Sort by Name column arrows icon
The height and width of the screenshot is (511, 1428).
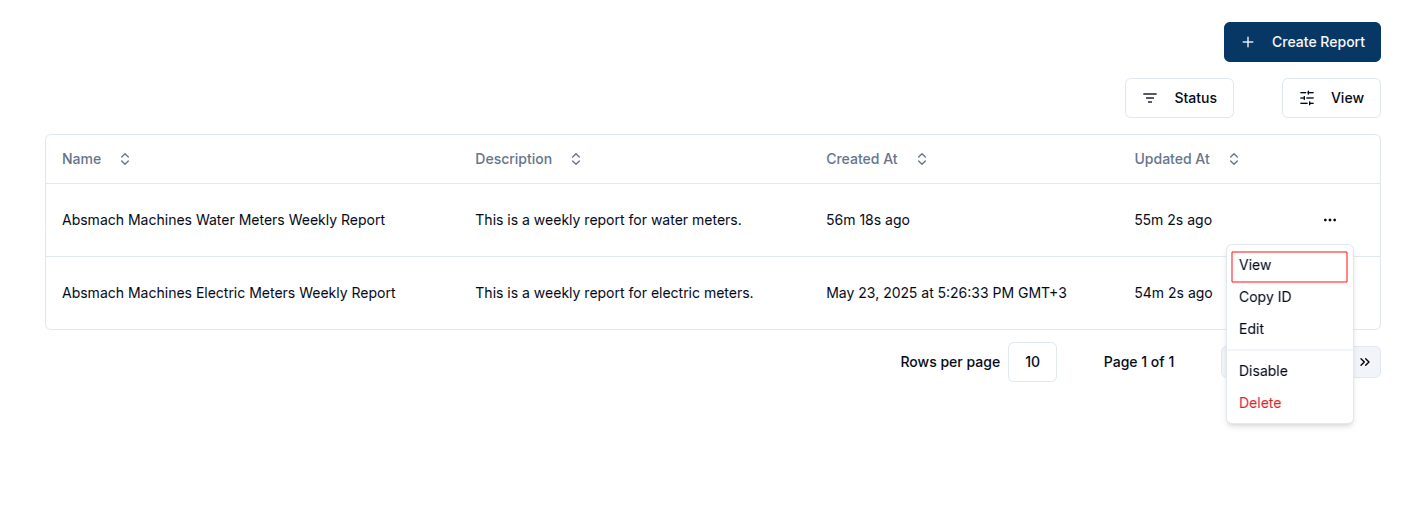(125, 159)
